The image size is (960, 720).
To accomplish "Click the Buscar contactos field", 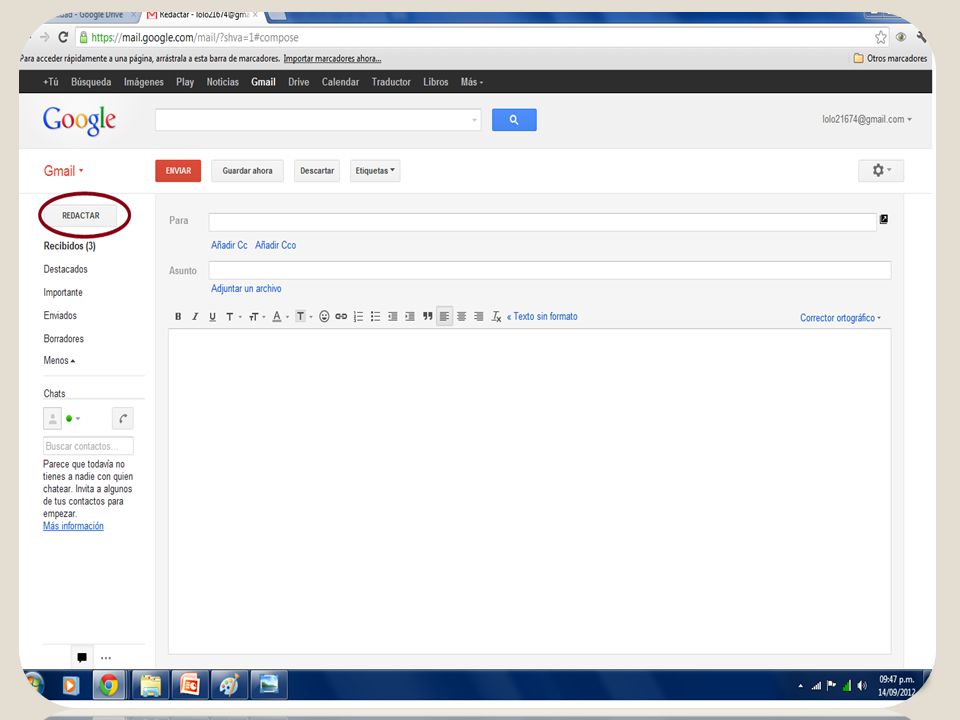I will click(x=88, y=446).
